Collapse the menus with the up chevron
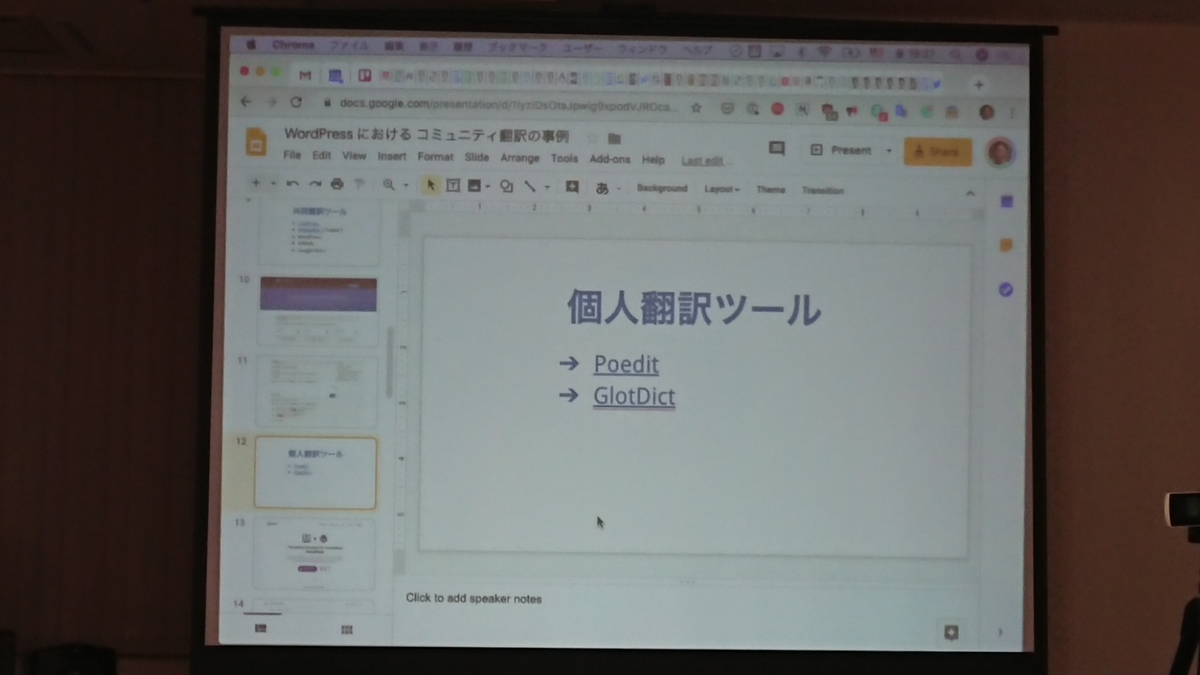1200x675 pixels. click(x=970, y=193)
